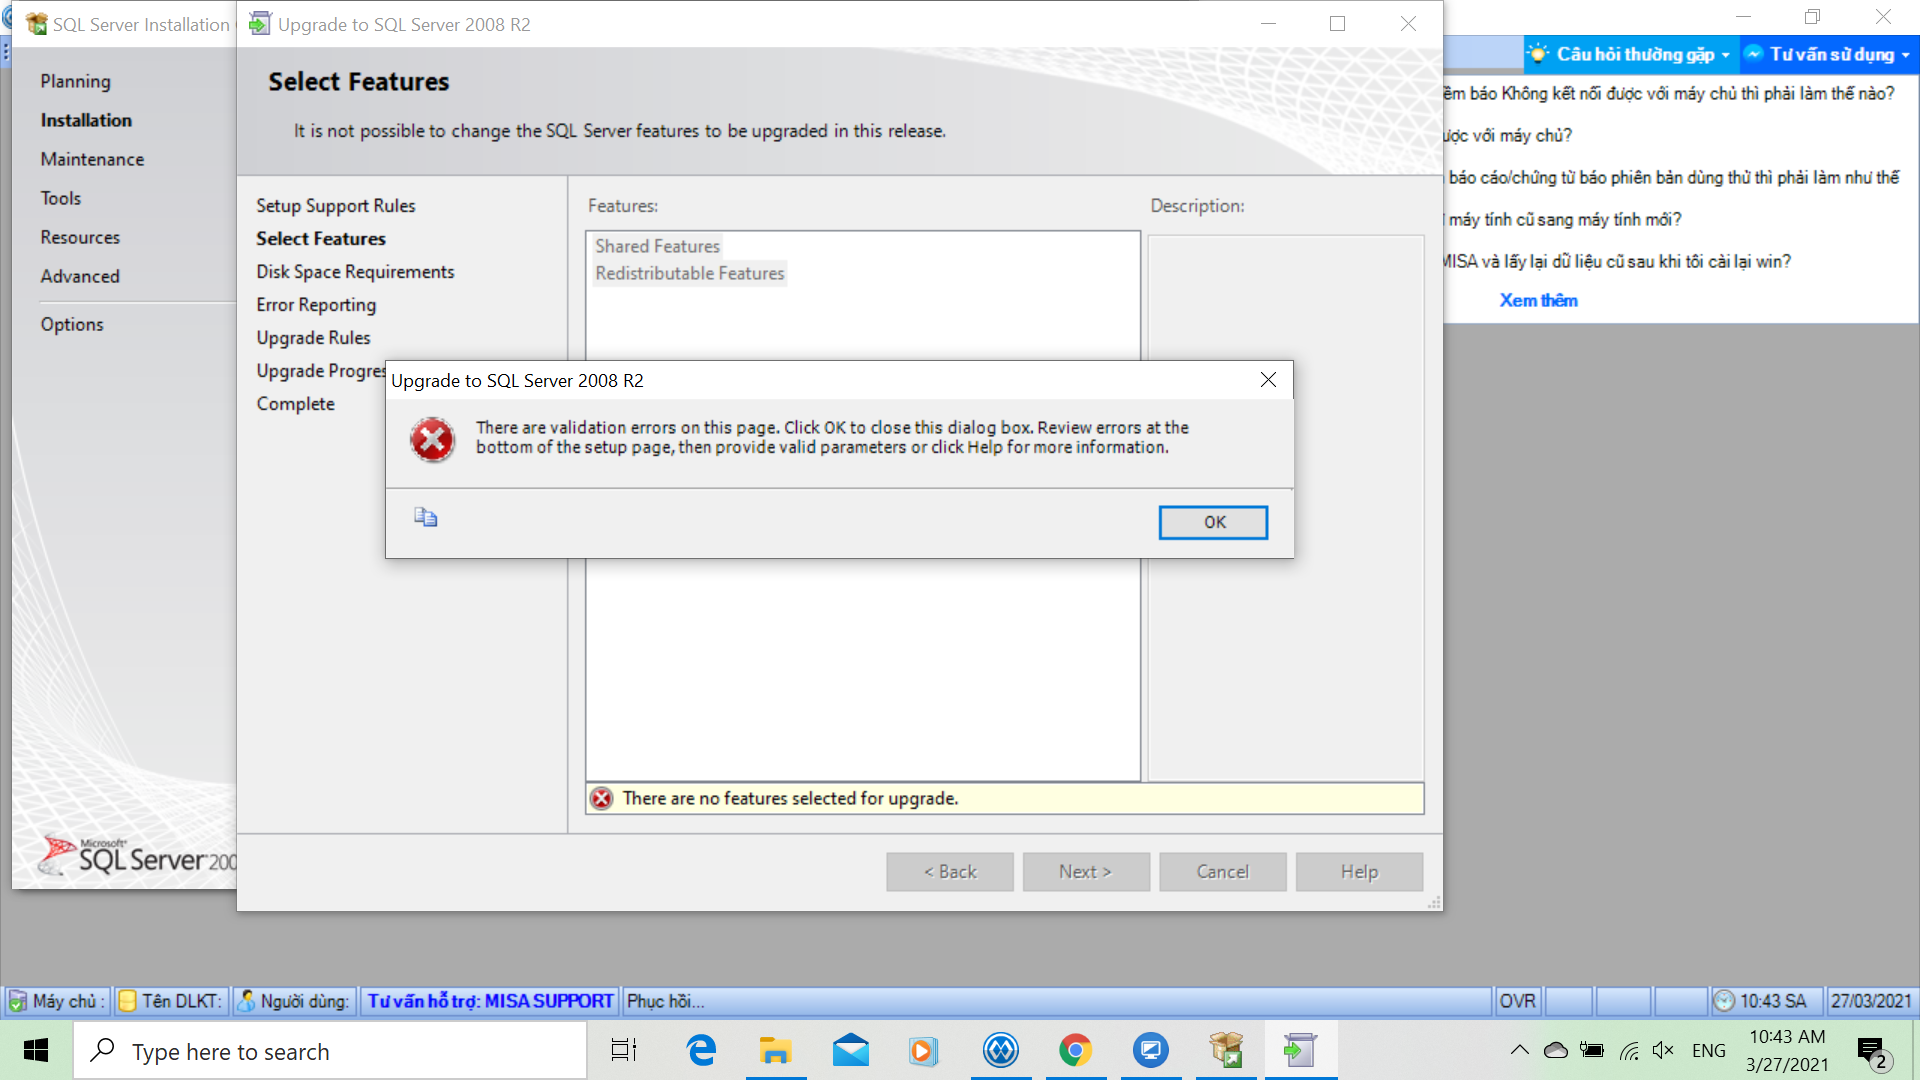Select Setup Support Rules step

click(335, 205)
